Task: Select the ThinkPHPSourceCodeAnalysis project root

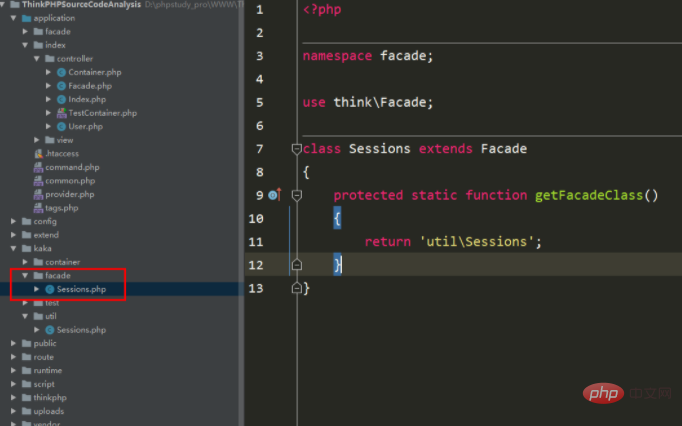Action: point(81,4)
